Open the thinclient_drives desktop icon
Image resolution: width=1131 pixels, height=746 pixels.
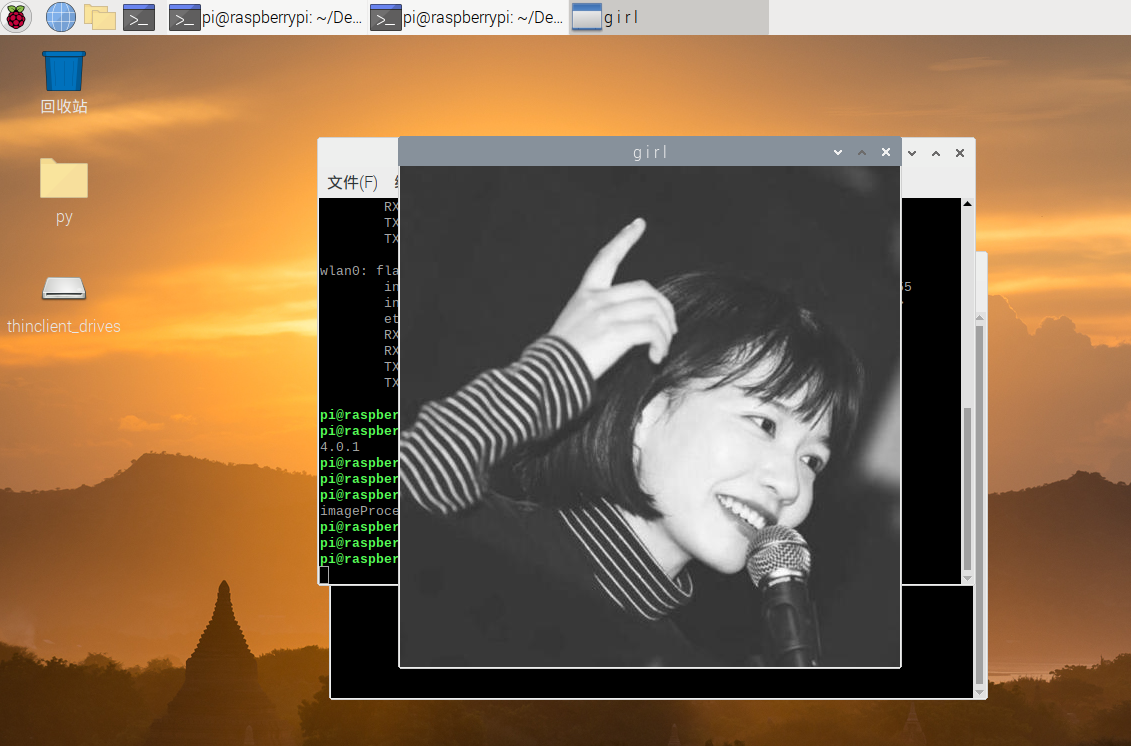(x=63, y=305)
